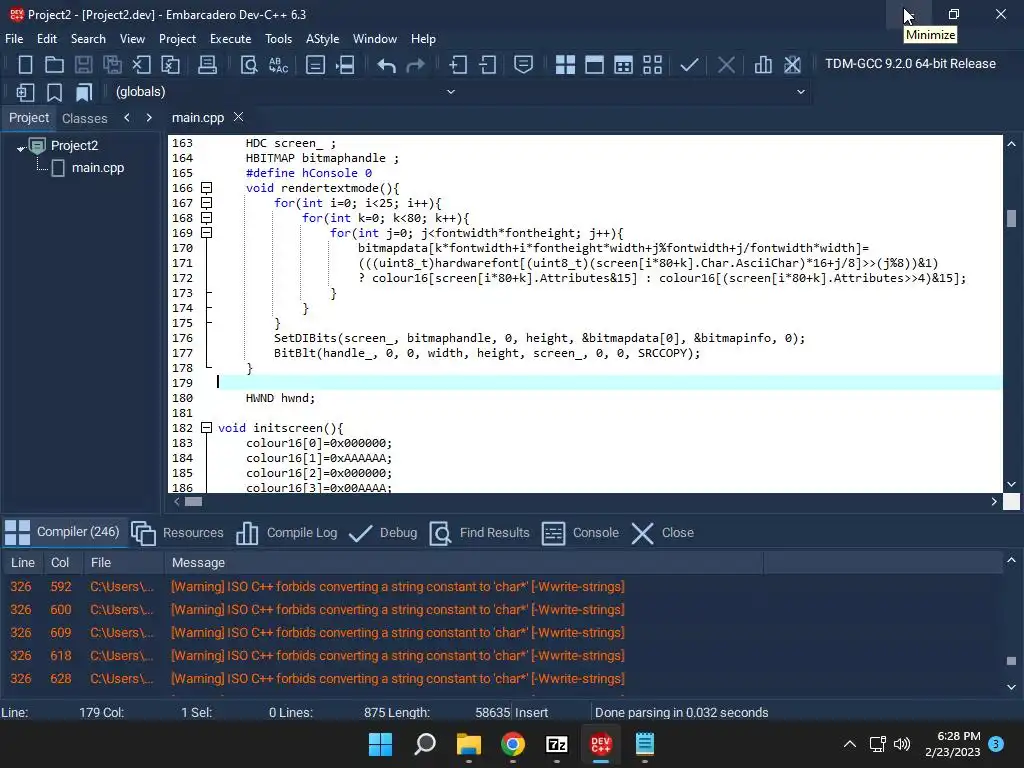This screenshot has width=1024, height=768.
Task: Switch to the Resources bottom tab
Action: (178, 533)
